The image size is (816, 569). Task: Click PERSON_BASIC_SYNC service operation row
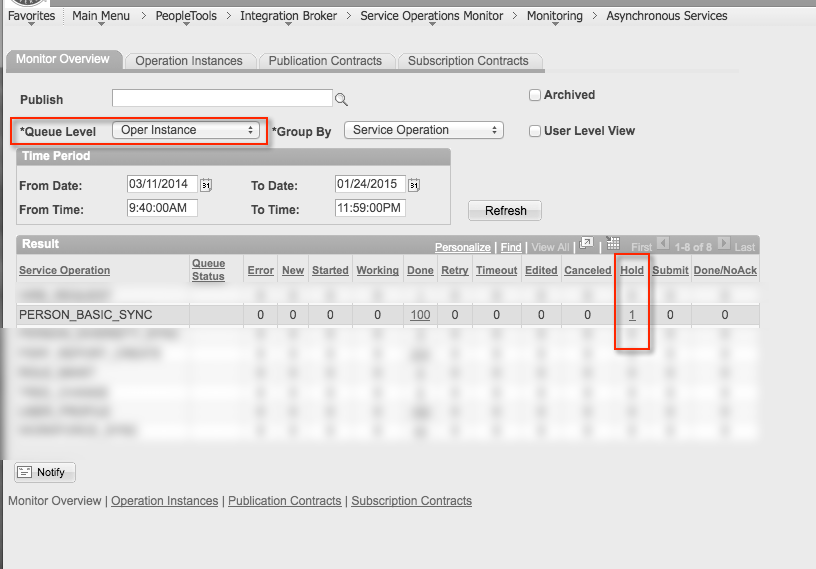(388, 315)
